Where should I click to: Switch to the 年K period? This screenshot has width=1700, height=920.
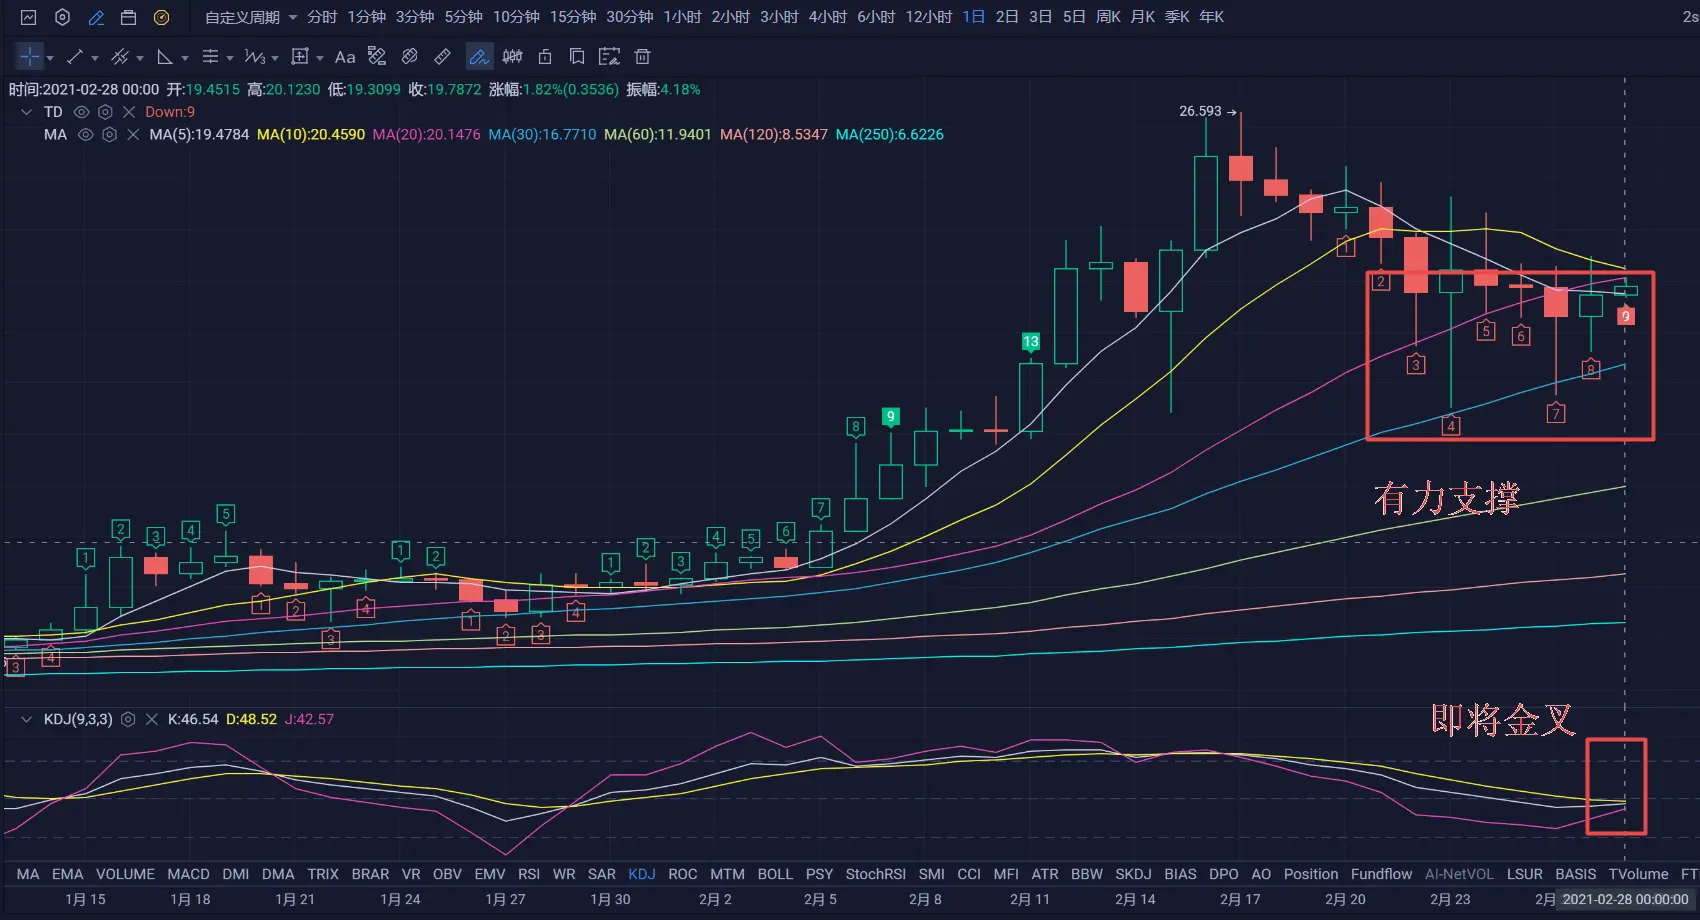pyautogui.click(x=1212, y=17)
